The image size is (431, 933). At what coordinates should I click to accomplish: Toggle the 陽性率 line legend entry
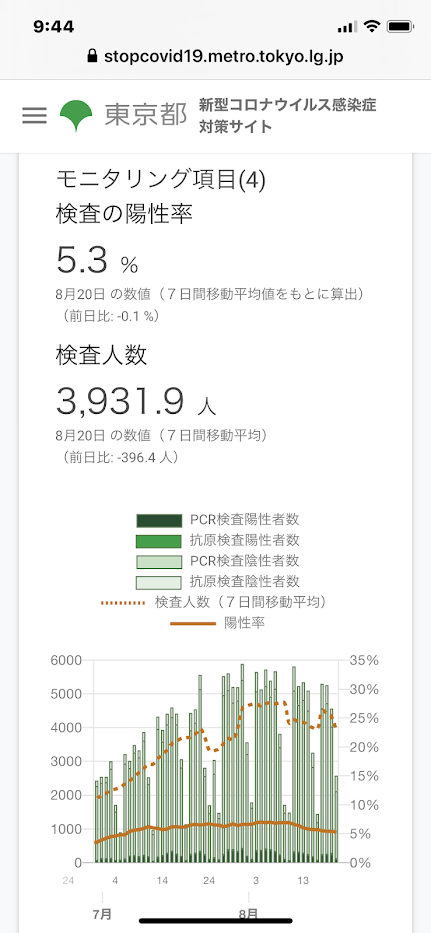tap(218, 623)
